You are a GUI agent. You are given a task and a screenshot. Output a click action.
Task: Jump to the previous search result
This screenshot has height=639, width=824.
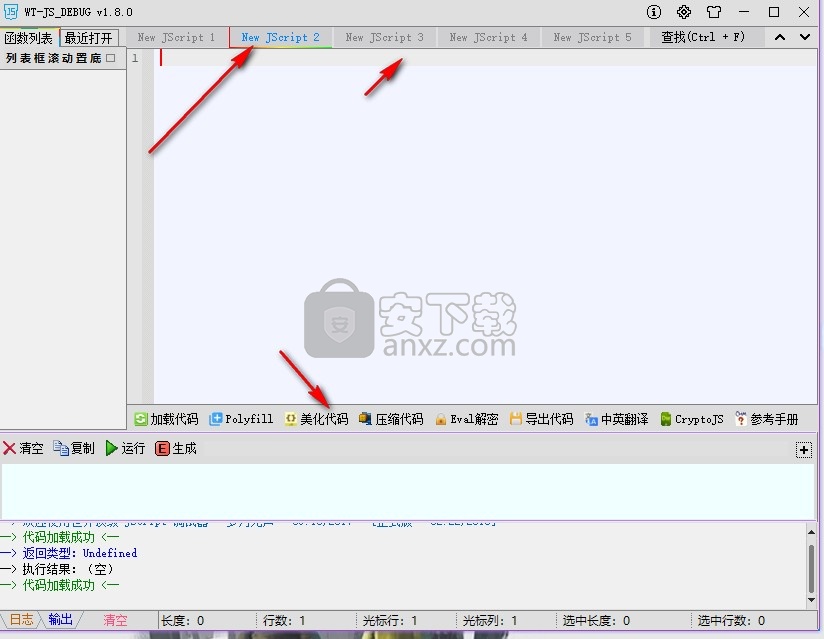click(x=780, y=37)
